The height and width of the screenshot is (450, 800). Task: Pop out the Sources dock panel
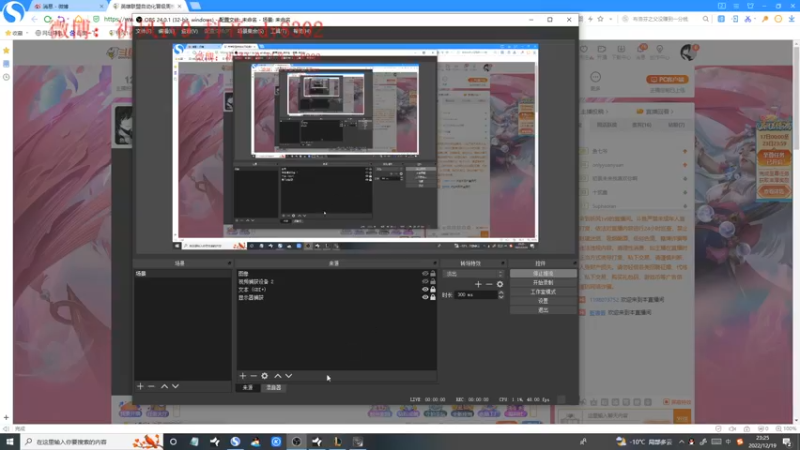pos(435,263)
